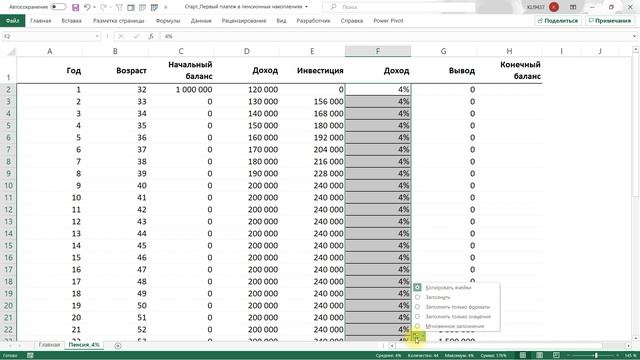The width and height of the screenshot is (640, 360).
Task: Switch to the Главная sheet tab
Action: click(x=49, y=345)
